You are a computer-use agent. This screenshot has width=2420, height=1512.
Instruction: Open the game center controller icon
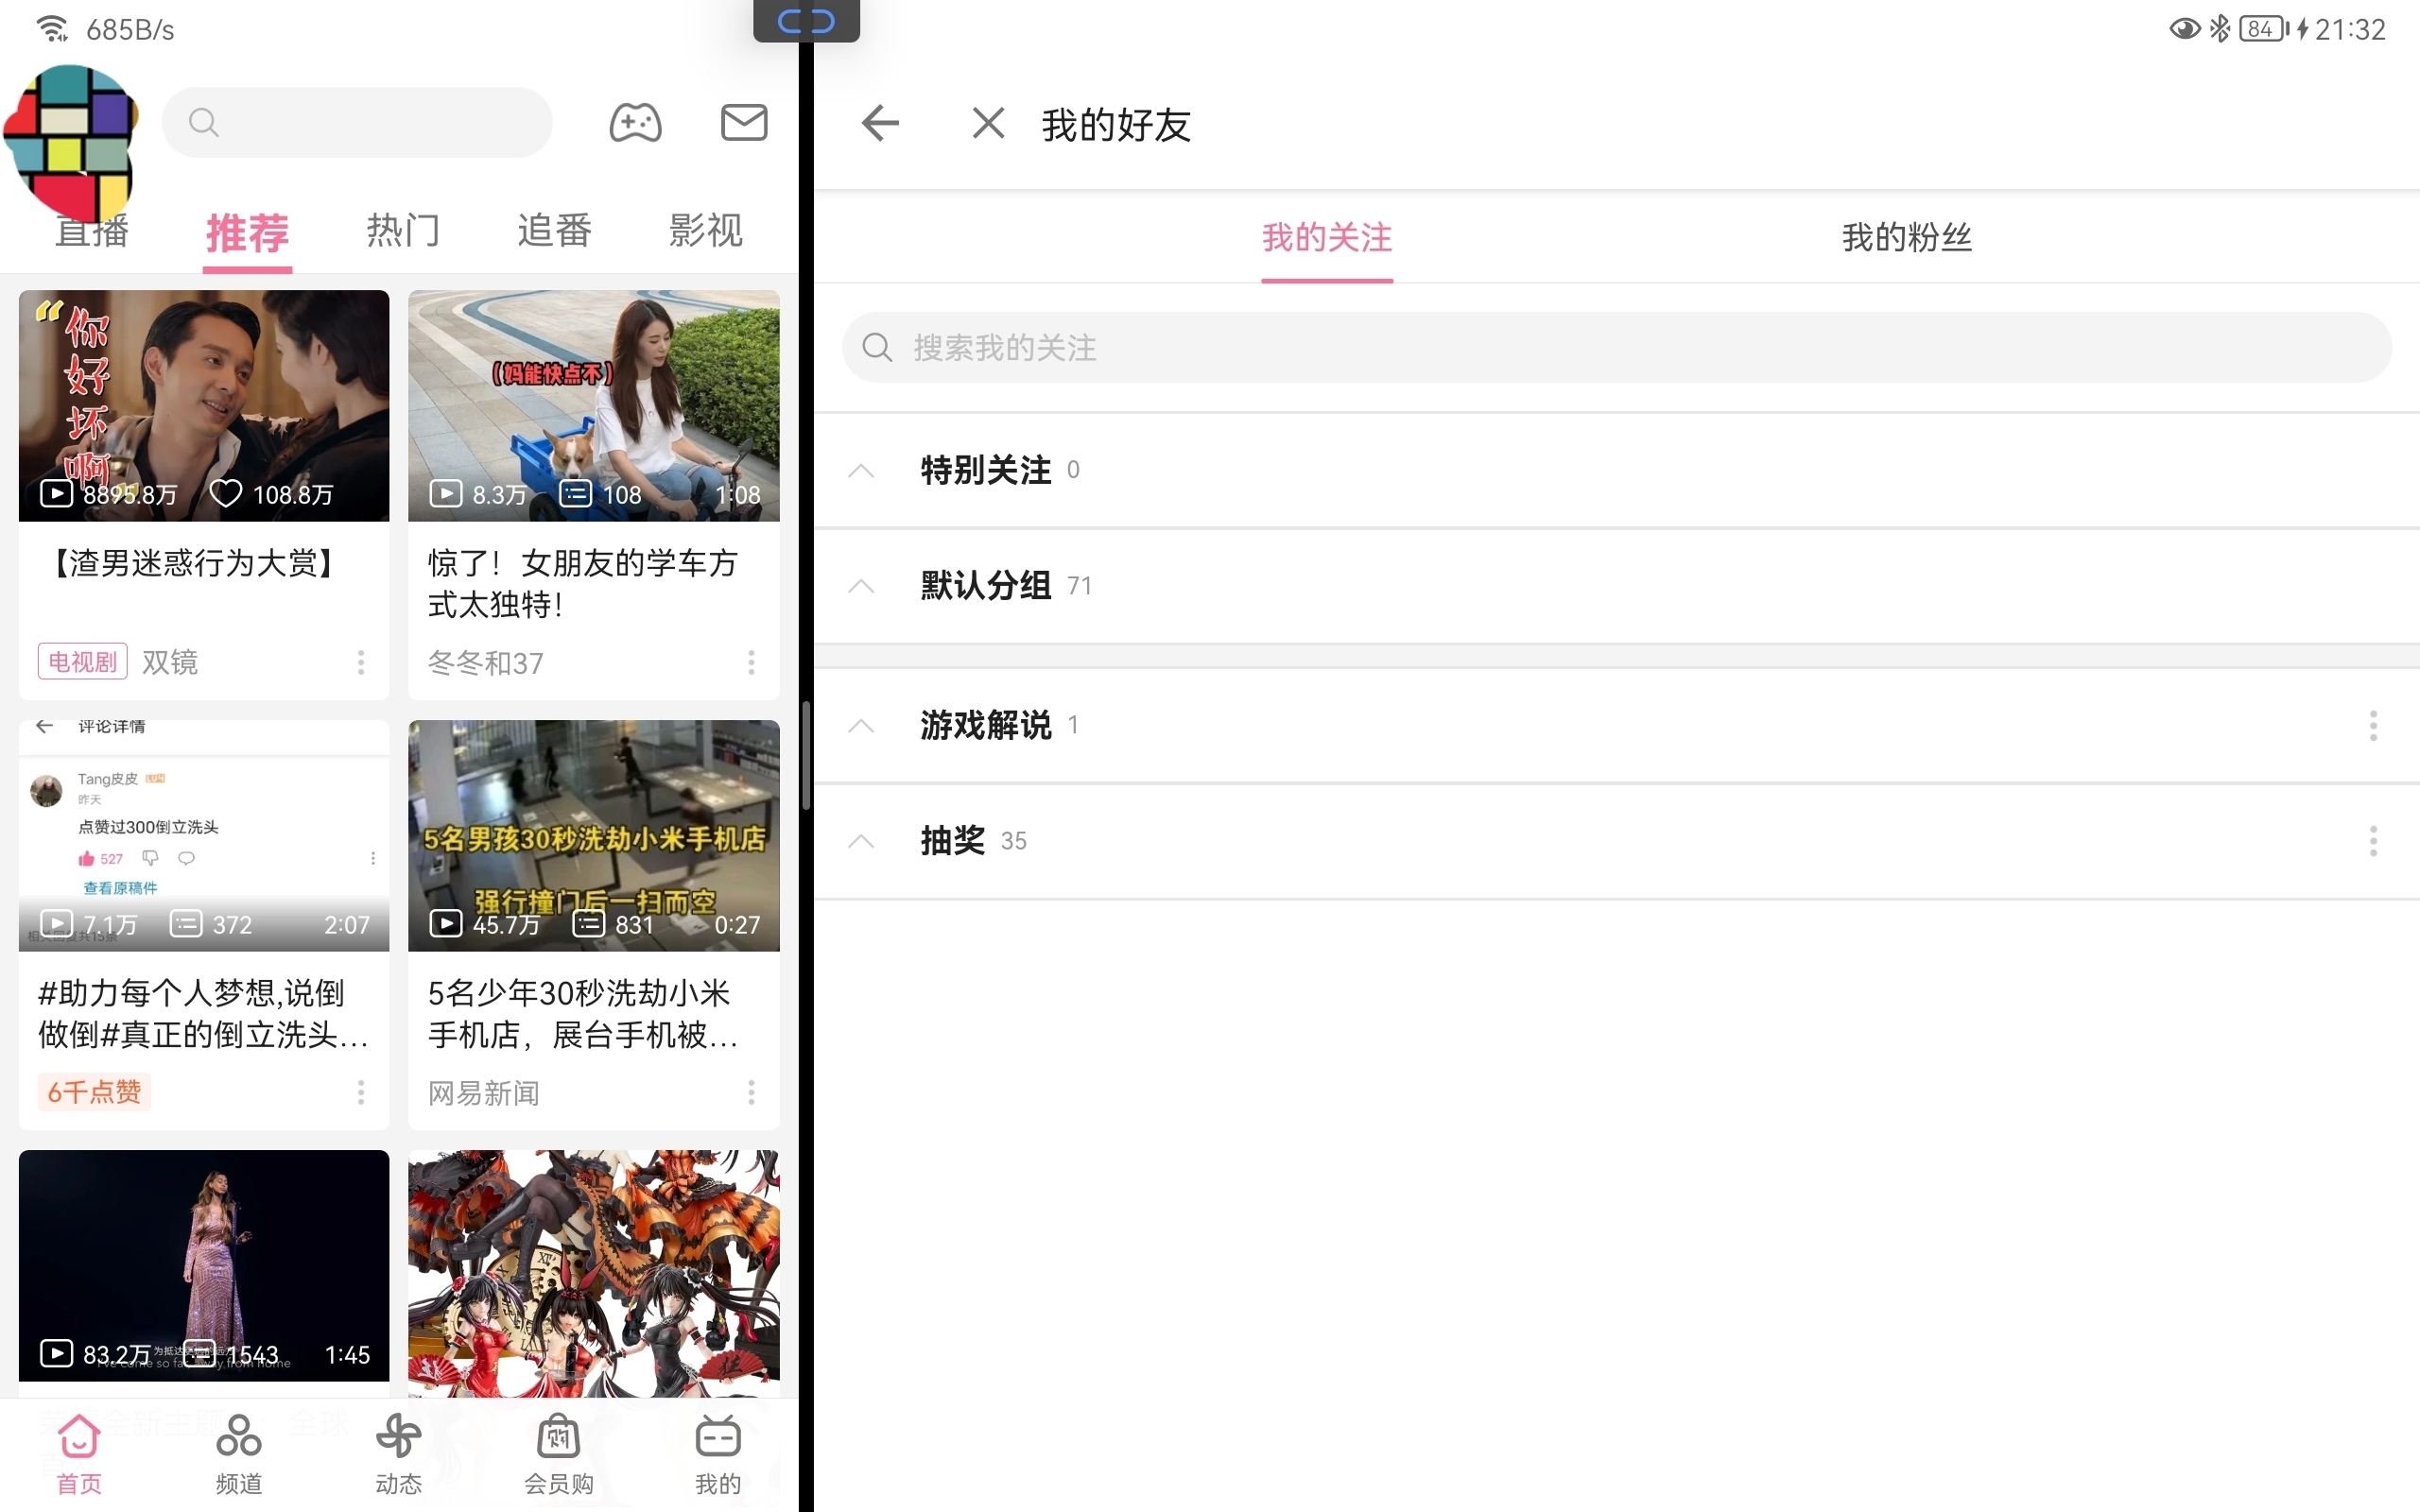(635, 123)
